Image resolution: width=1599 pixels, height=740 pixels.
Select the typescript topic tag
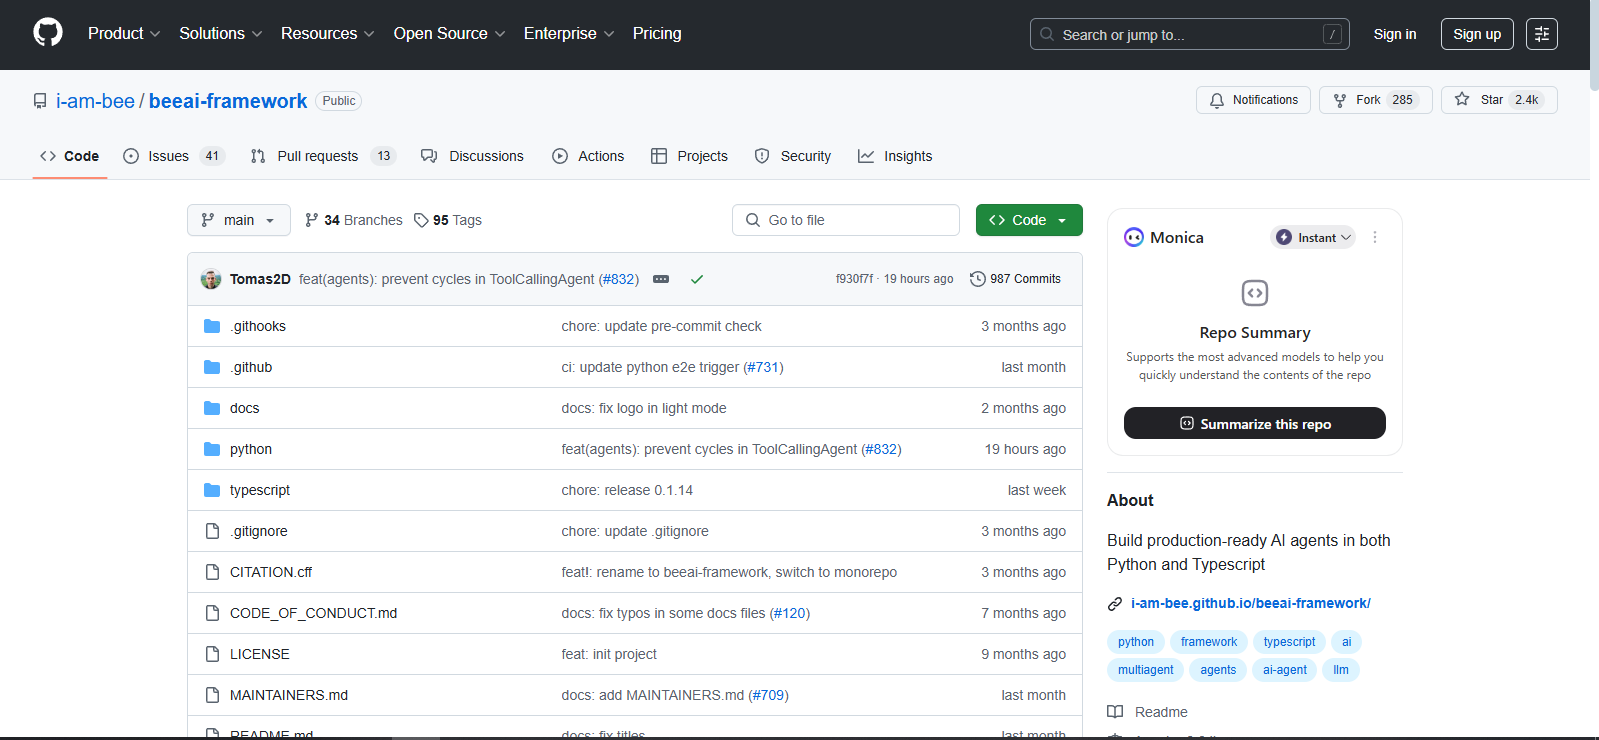[1289, 642]
